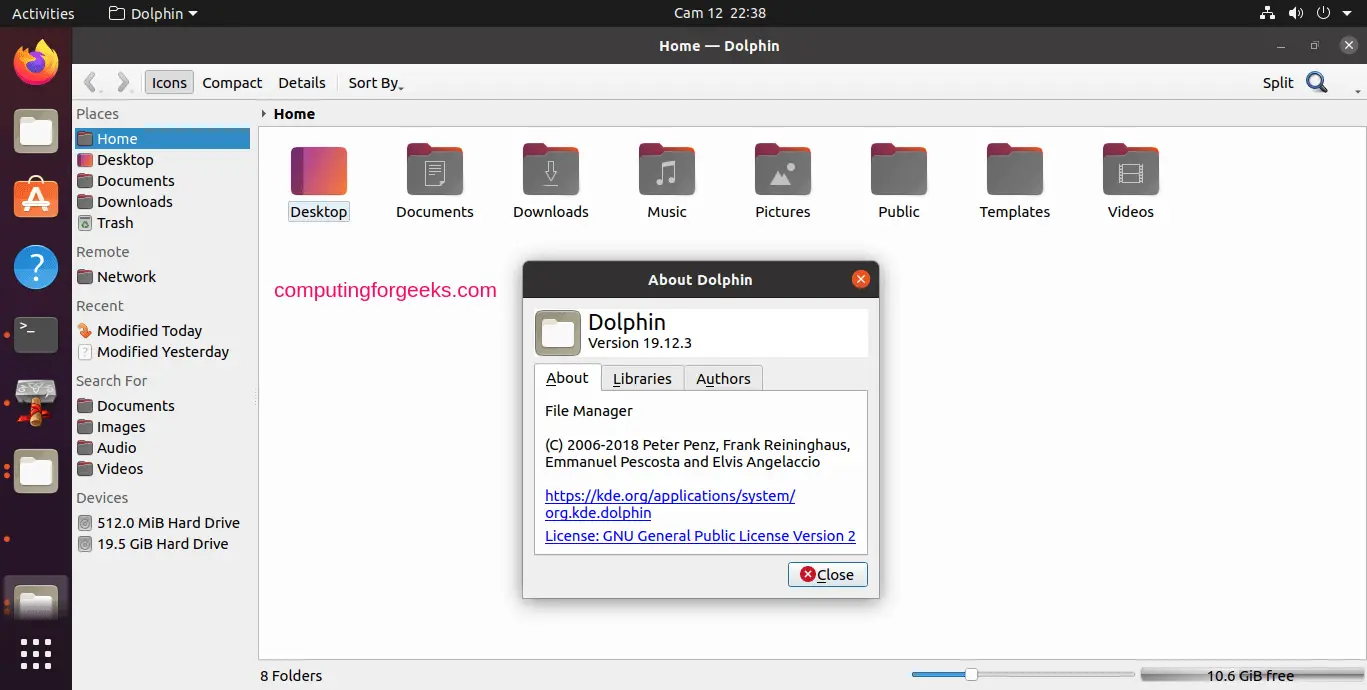Open the Libraries tab in About Dolphin
Image resolution: width=1367 pixels, height=690 pixels.
642,378
